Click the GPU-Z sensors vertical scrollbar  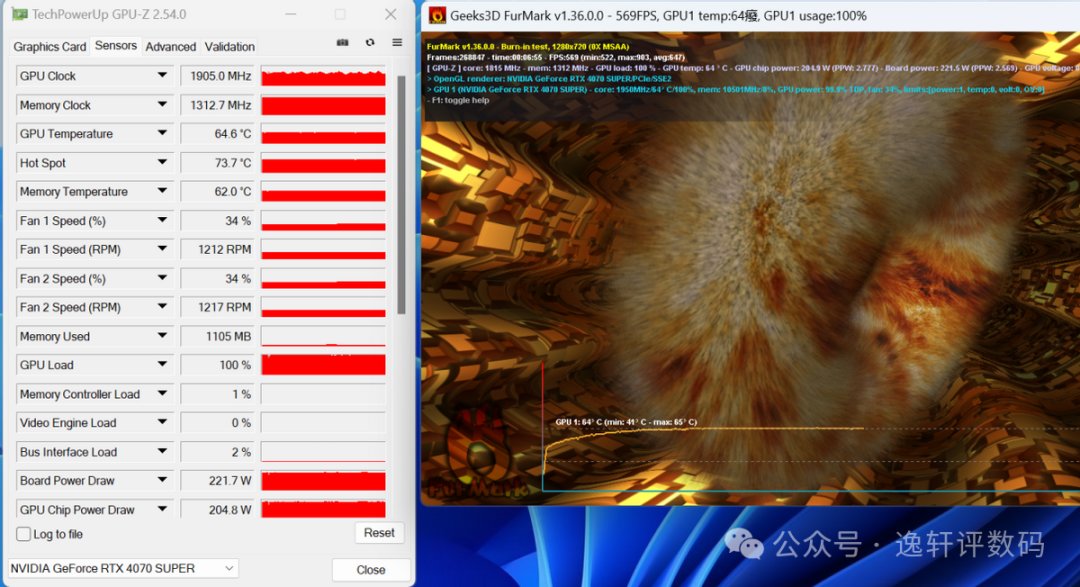pos(401,195)
